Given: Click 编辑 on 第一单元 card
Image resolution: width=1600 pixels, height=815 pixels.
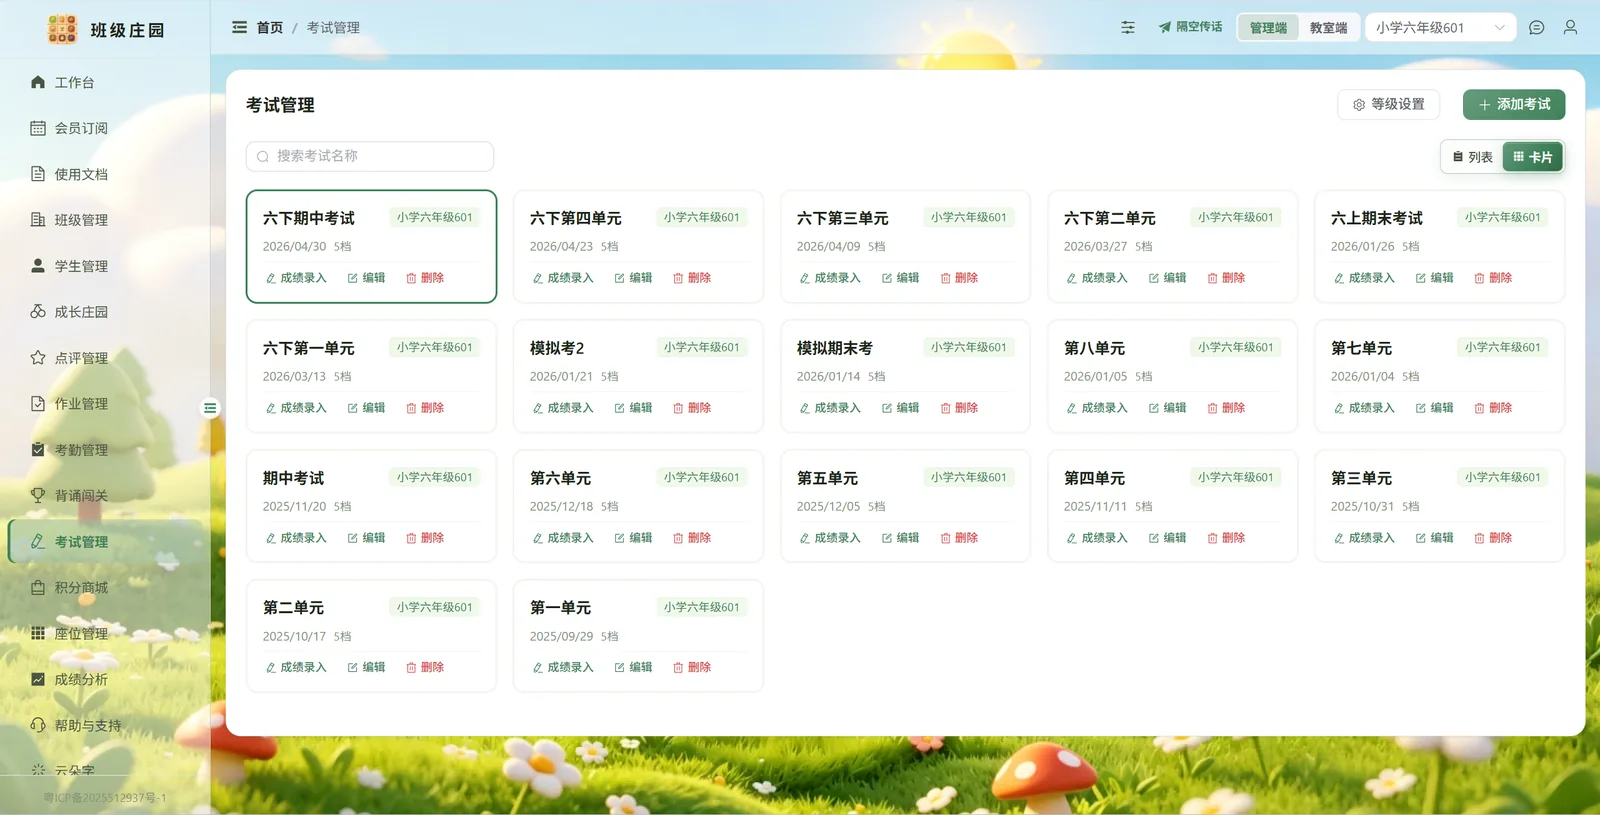Looking at the screenshot, I should [633, 667].
